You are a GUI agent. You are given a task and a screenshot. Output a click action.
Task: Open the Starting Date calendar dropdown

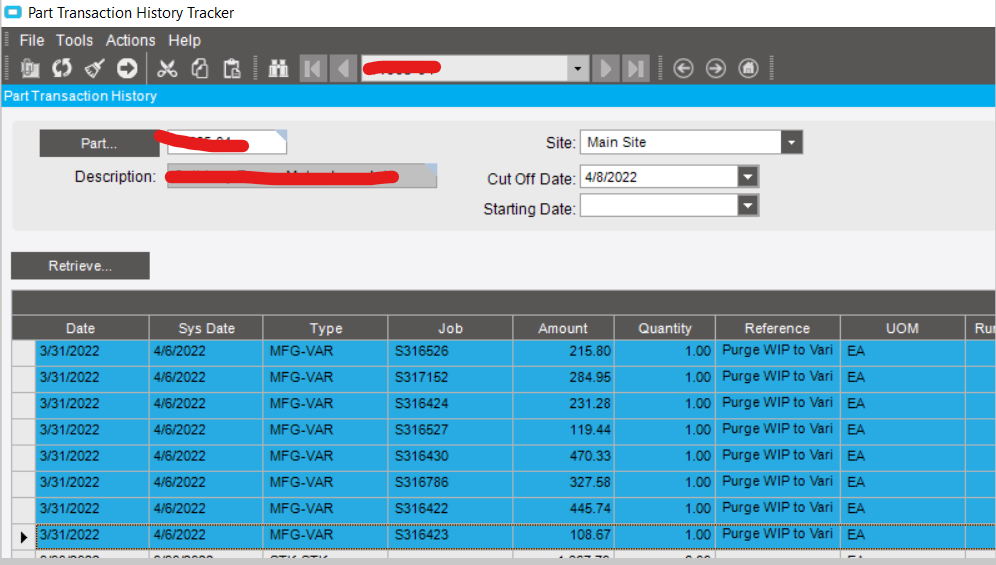748,205
